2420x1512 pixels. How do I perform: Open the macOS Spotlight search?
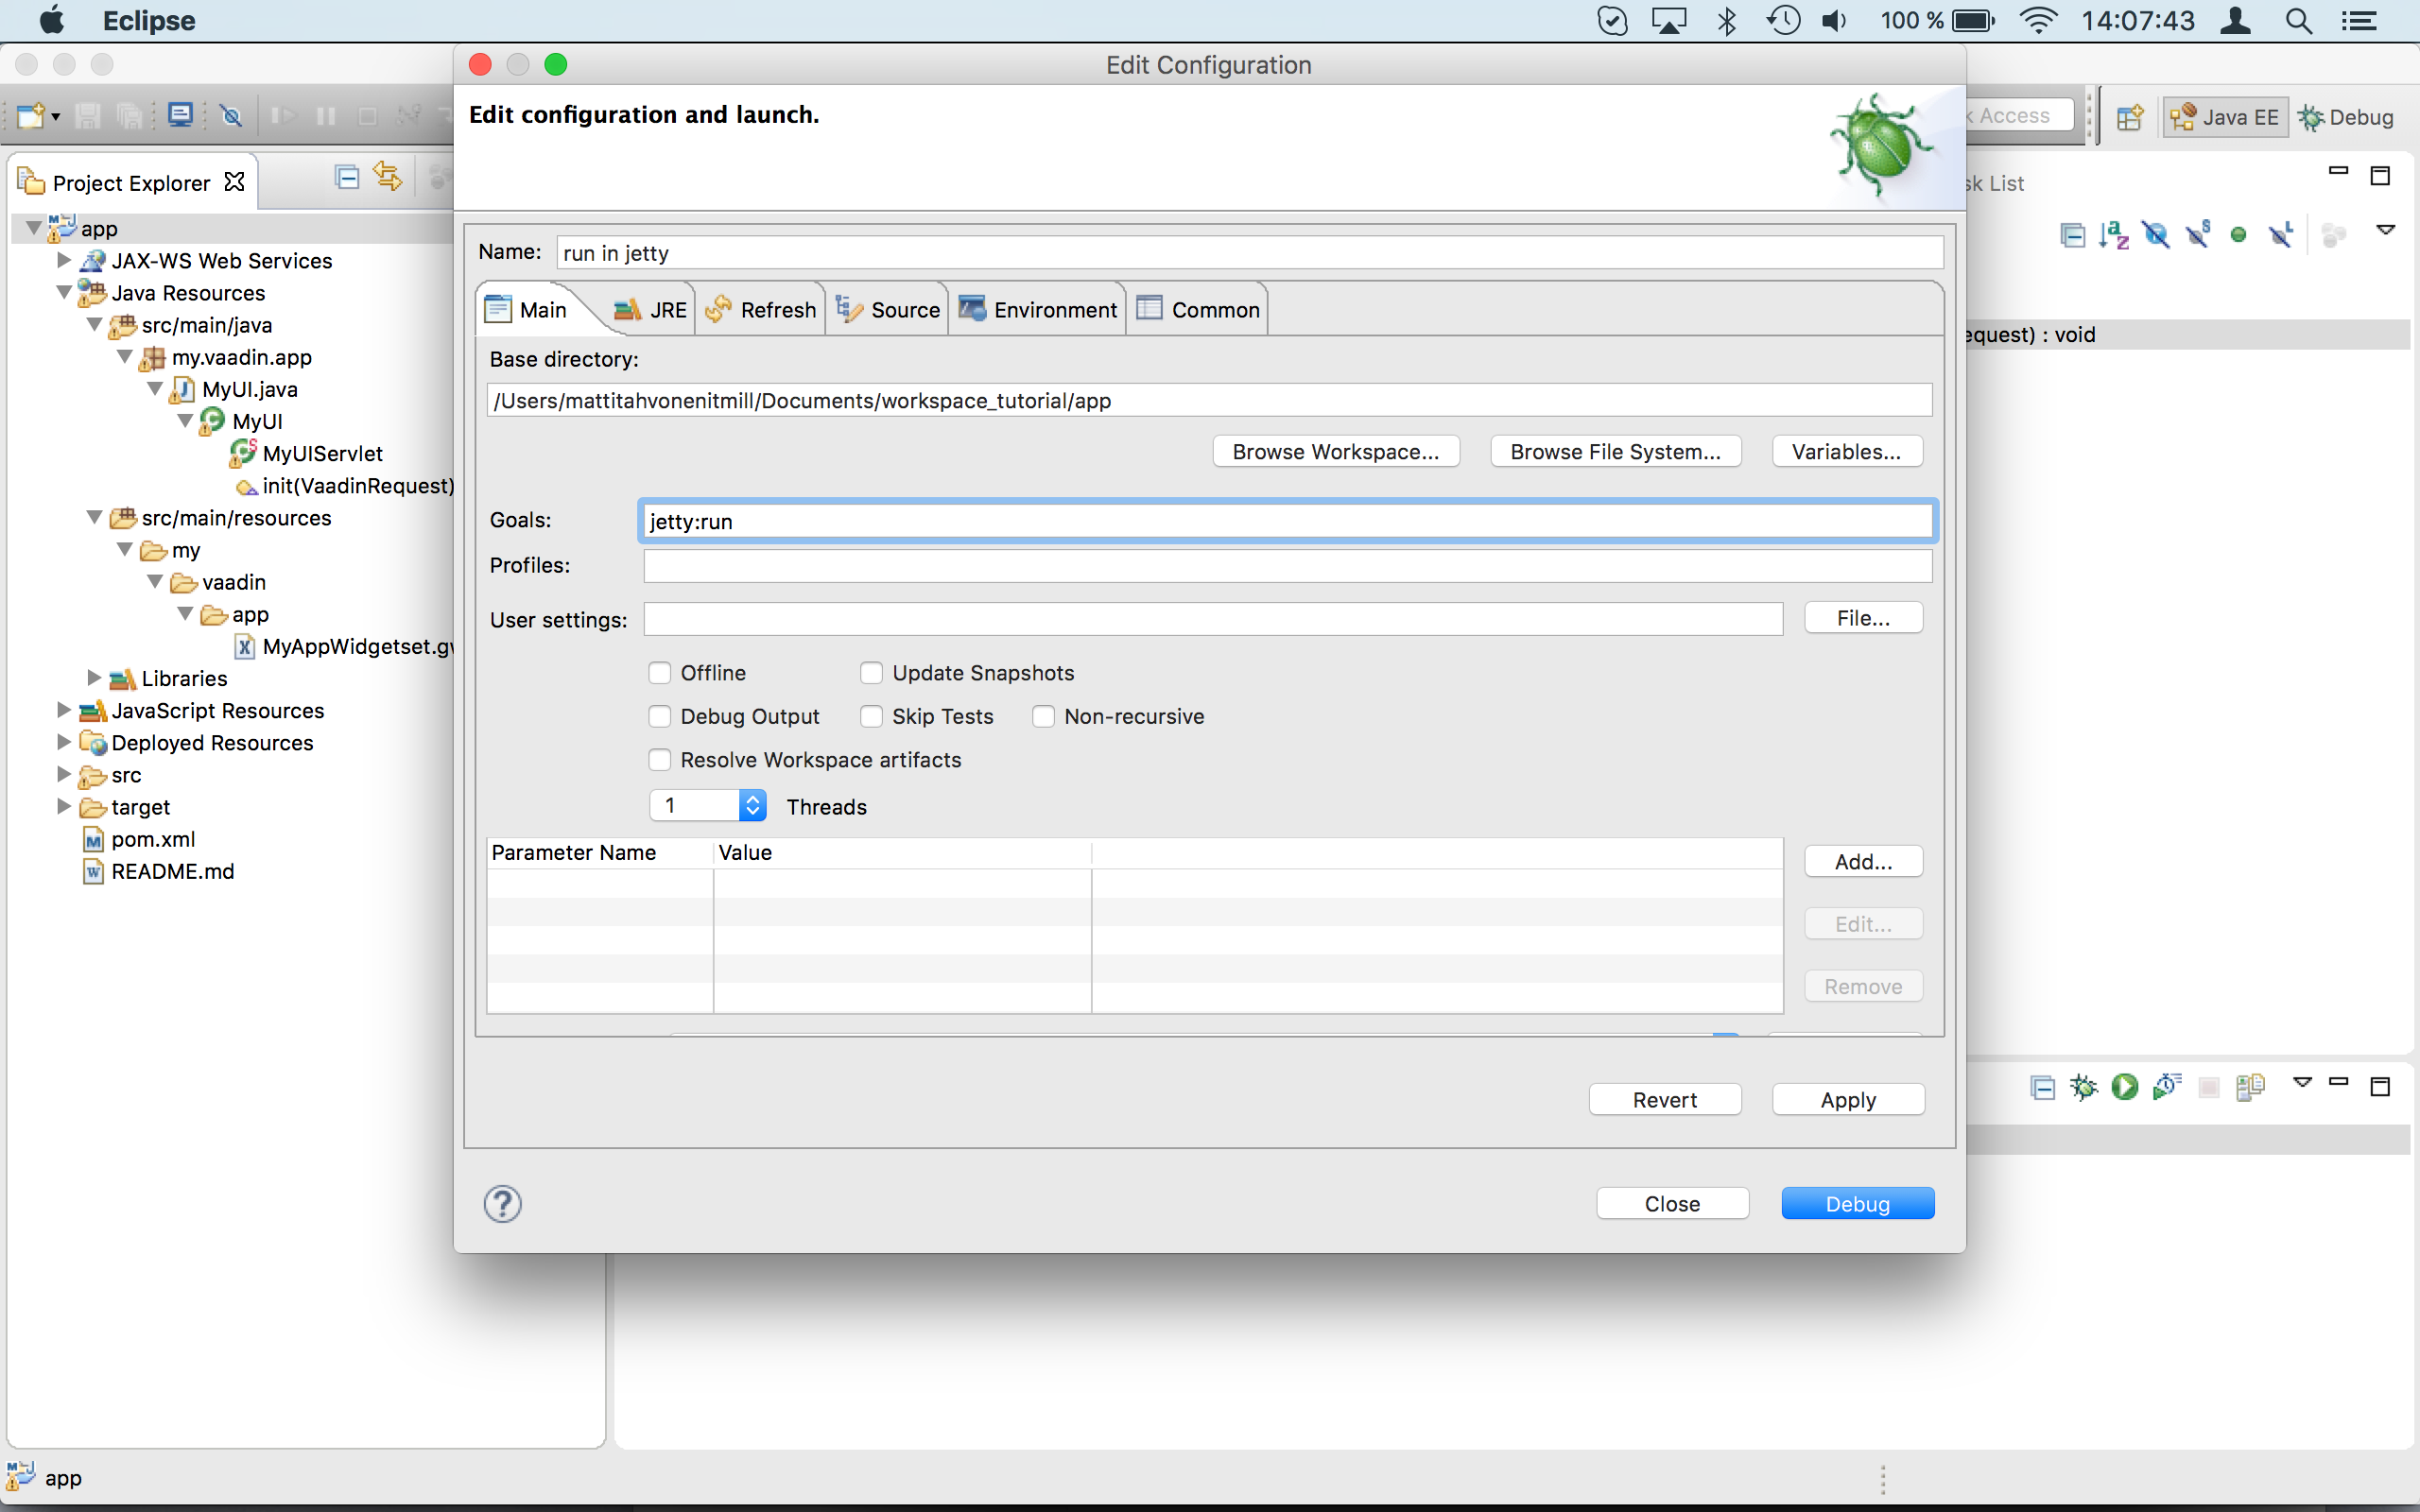tap(2299, 21)
